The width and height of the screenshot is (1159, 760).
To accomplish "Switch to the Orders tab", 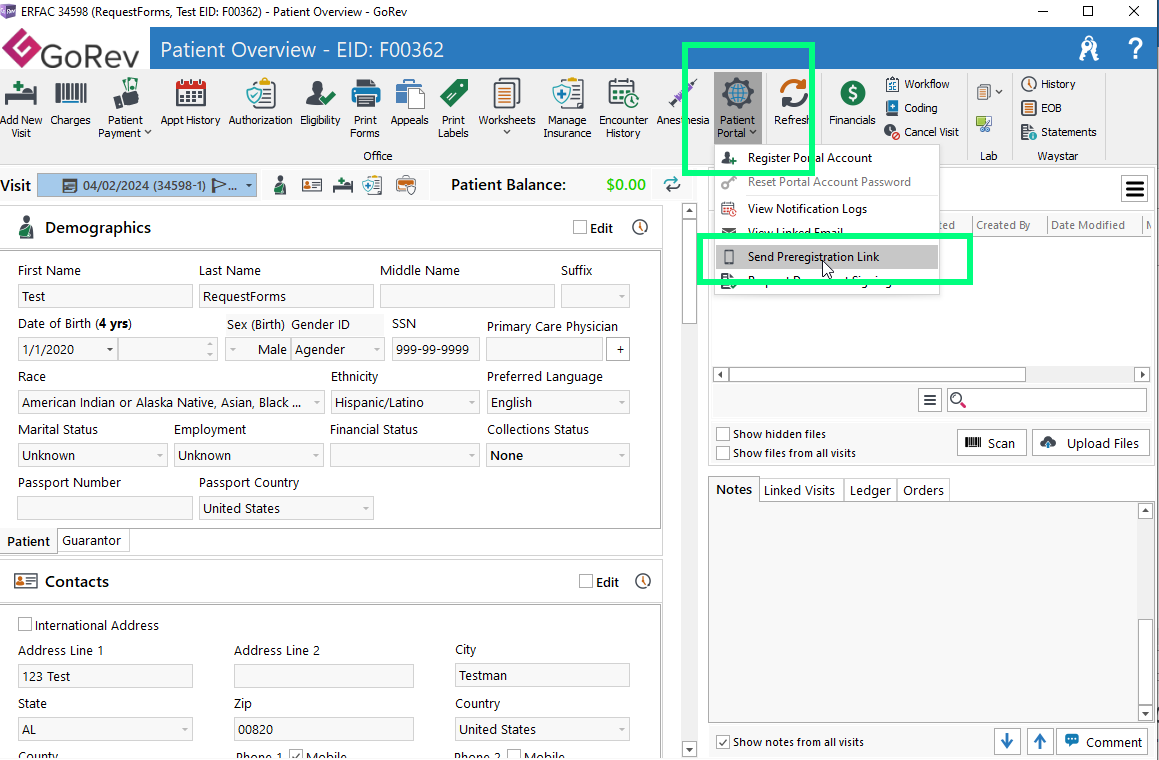I will click(923, 490).
